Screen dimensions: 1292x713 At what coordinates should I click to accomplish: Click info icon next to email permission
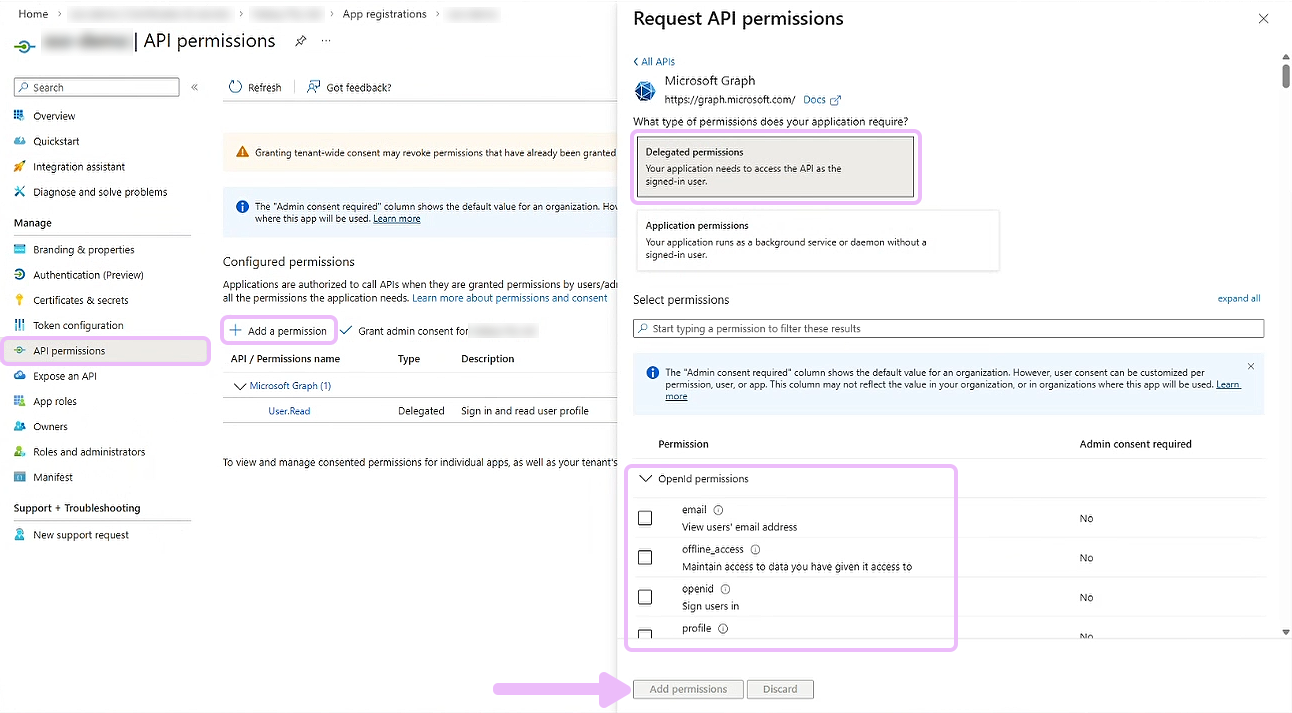718,510
